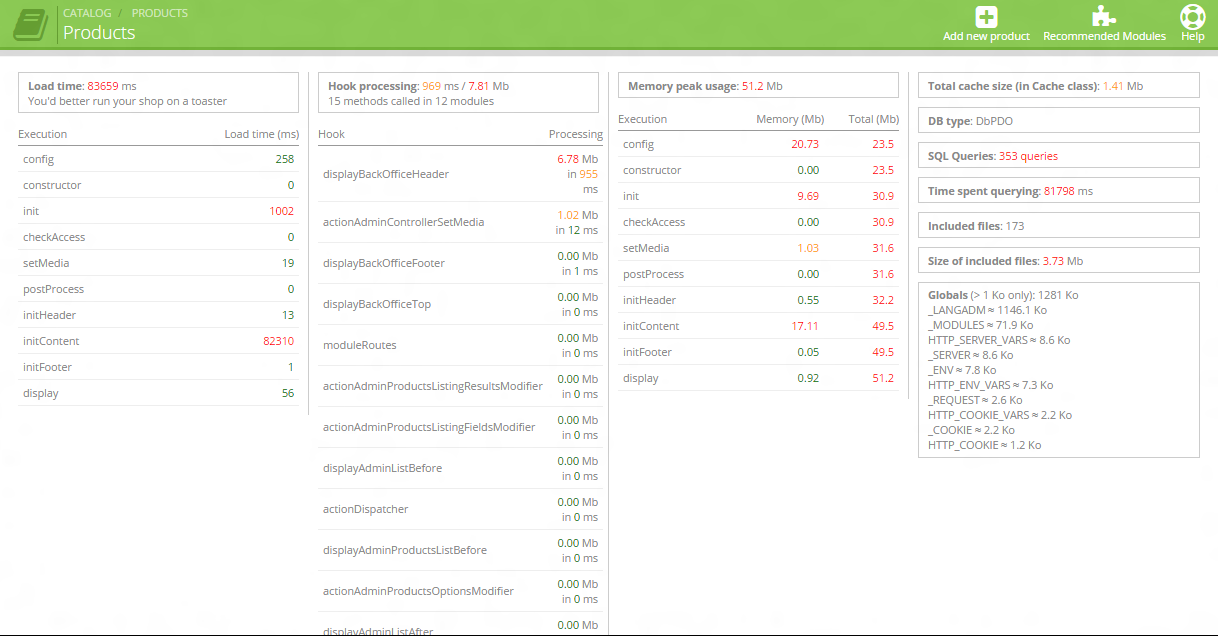Click Time spent querying 81798 ms
Viewport: 1218px width, 636px height.
pos(1058,190)
